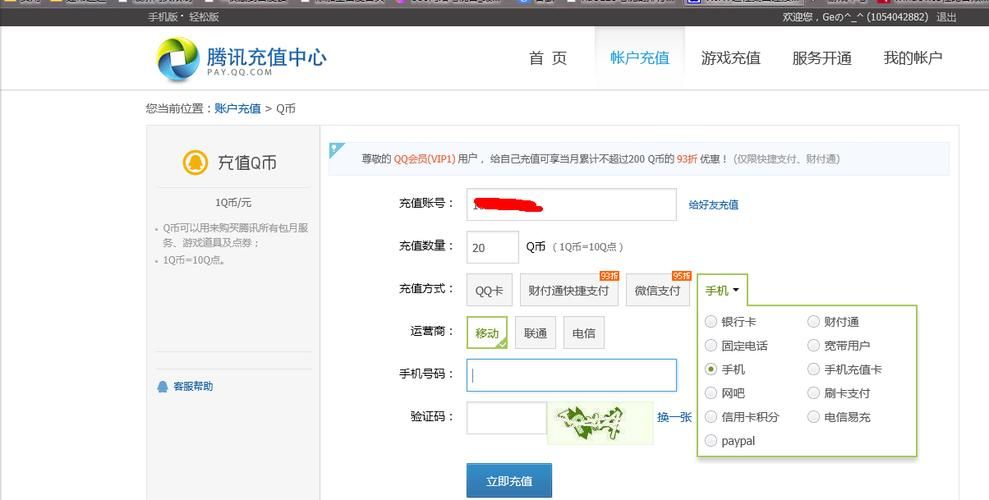The image size is (989, 500).
Task: Click the customer service bell icon
Action: pyautogui.click(x=163, y=387)
